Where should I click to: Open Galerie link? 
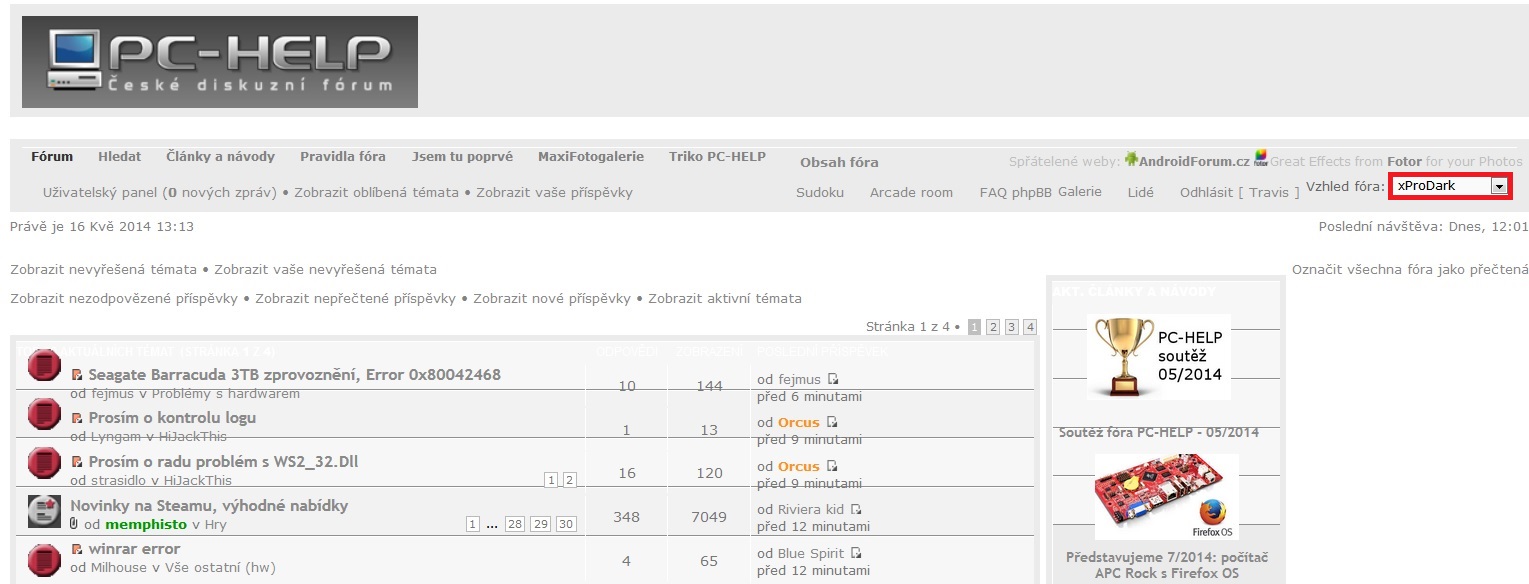point(1080,191)
